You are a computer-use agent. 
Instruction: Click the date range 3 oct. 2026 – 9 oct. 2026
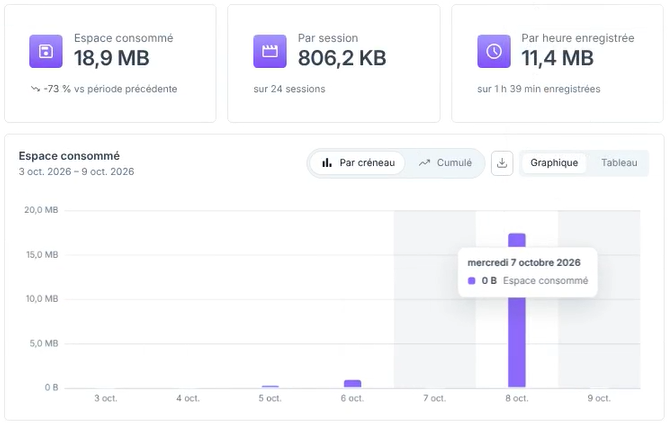(x=76, y=172)
